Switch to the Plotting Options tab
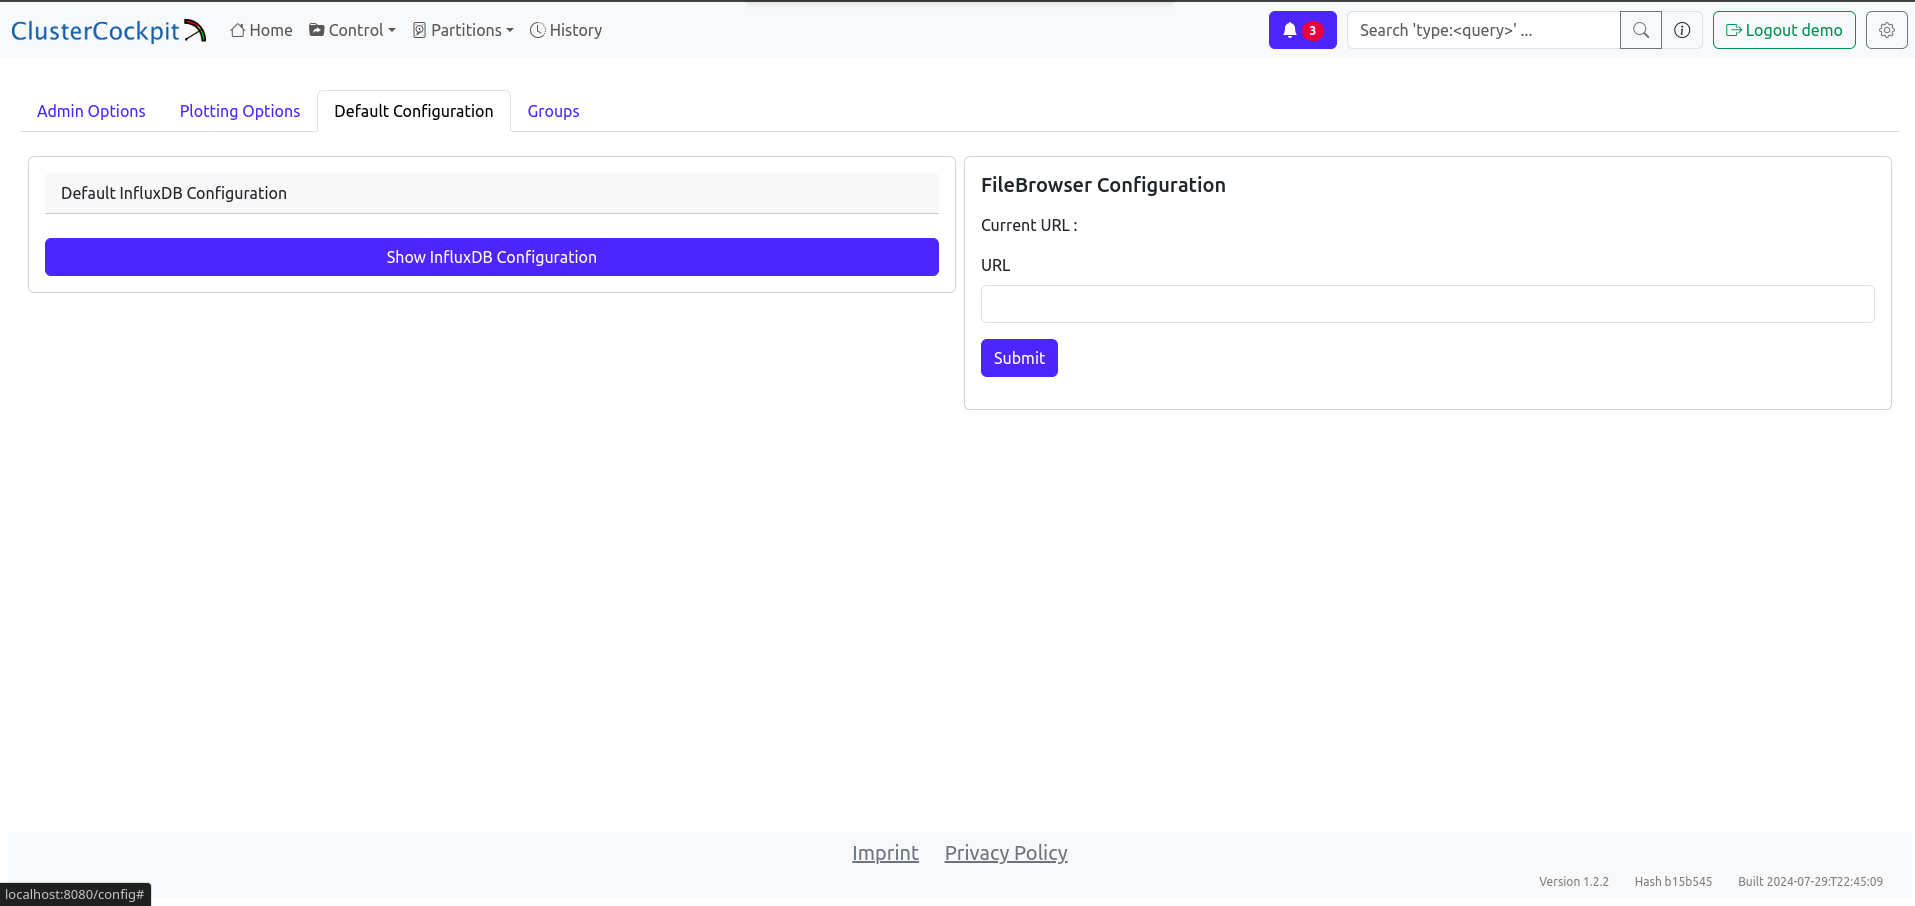The image size is (1915, 906). tap(240, 111)
